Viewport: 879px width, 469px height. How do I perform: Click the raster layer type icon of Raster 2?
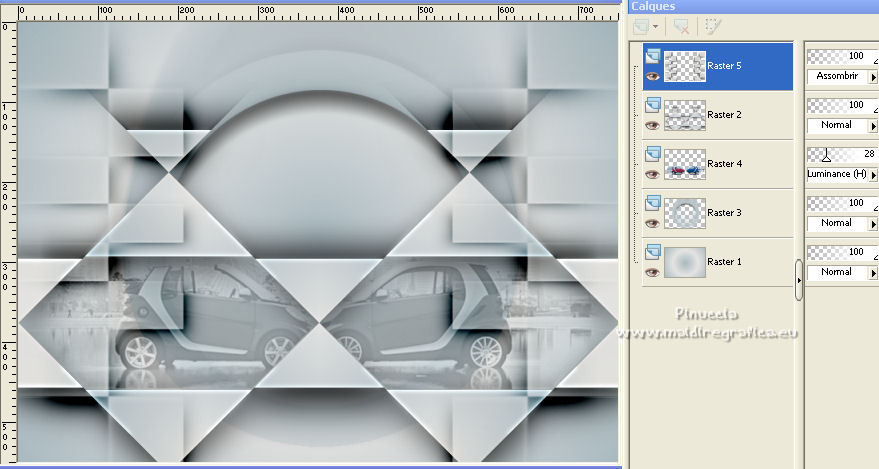(x=653, y=105)
